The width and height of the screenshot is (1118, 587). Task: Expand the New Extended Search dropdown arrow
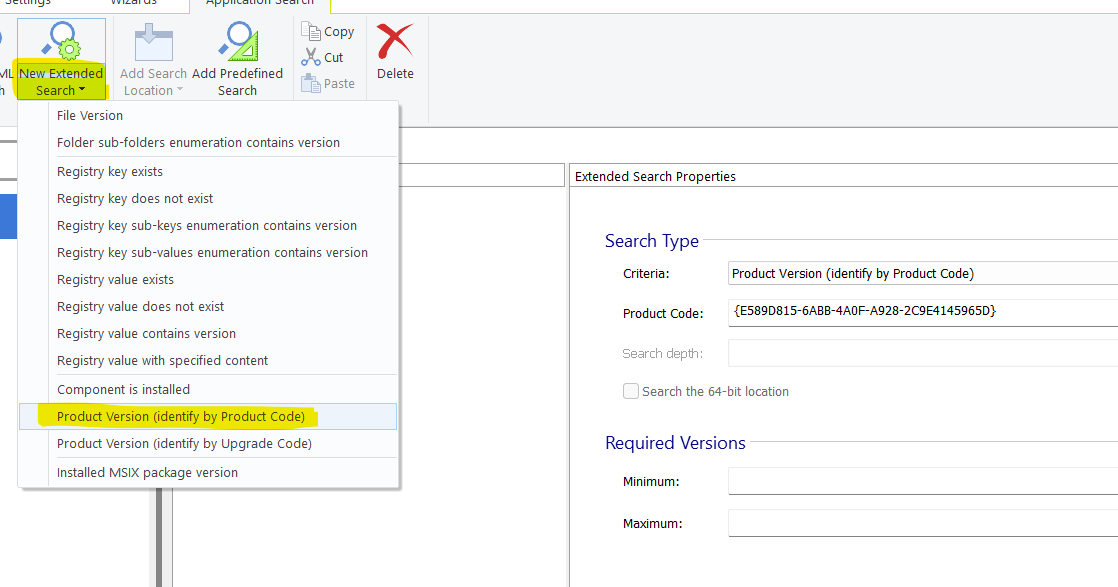pyautogui.click(x=82, y=91)
